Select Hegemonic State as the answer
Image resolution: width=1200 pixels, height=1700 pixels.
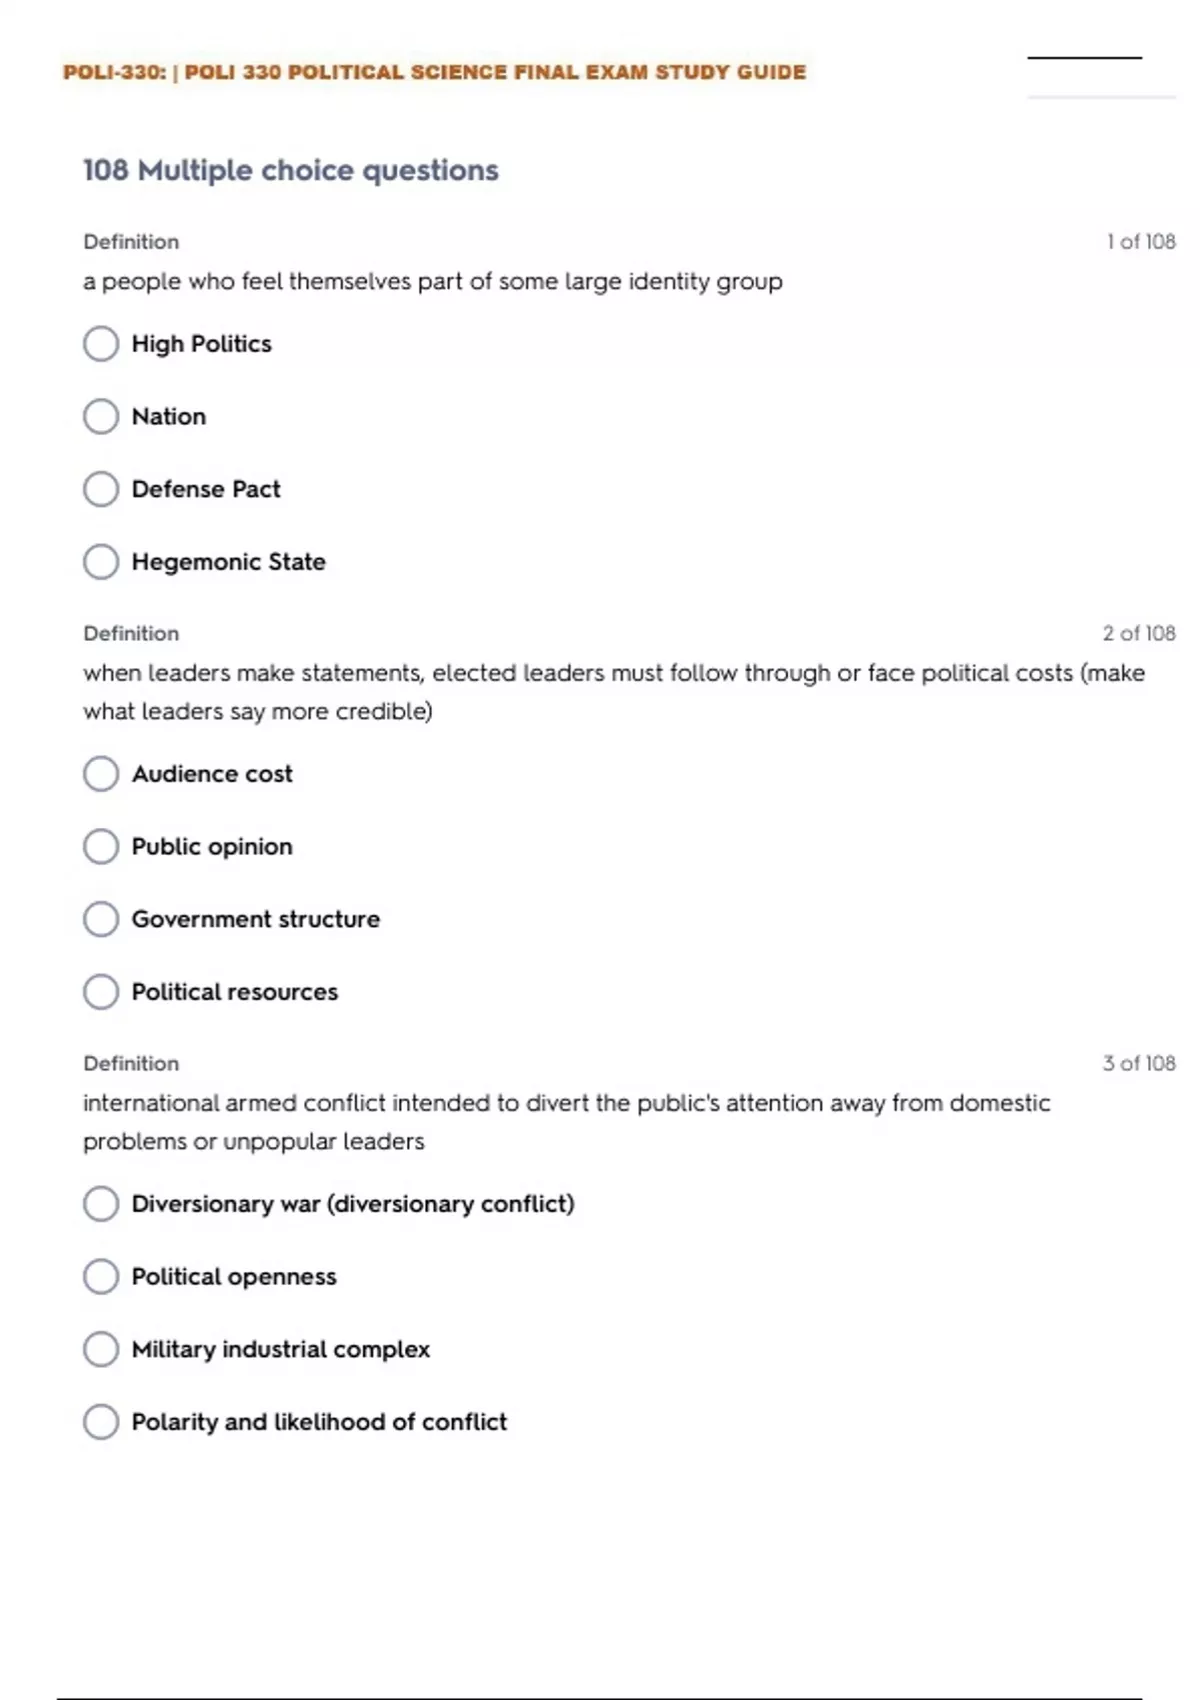click(101, 562)
